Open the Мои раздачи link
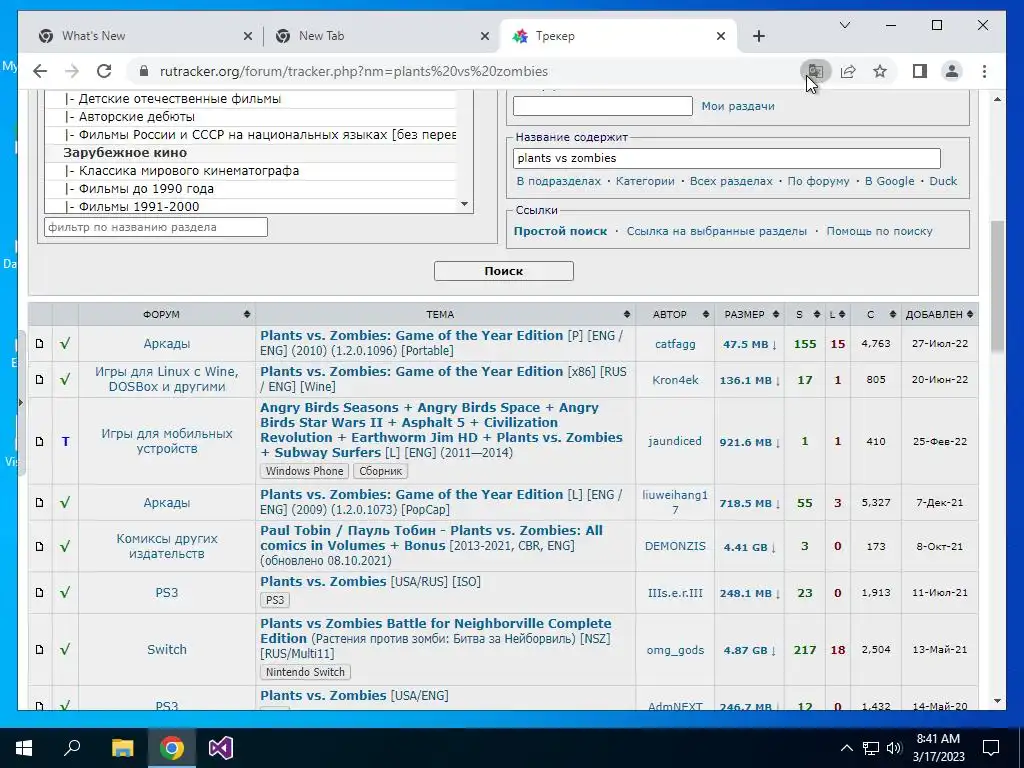Screen dimensions: 1024x768 (738, 106)
